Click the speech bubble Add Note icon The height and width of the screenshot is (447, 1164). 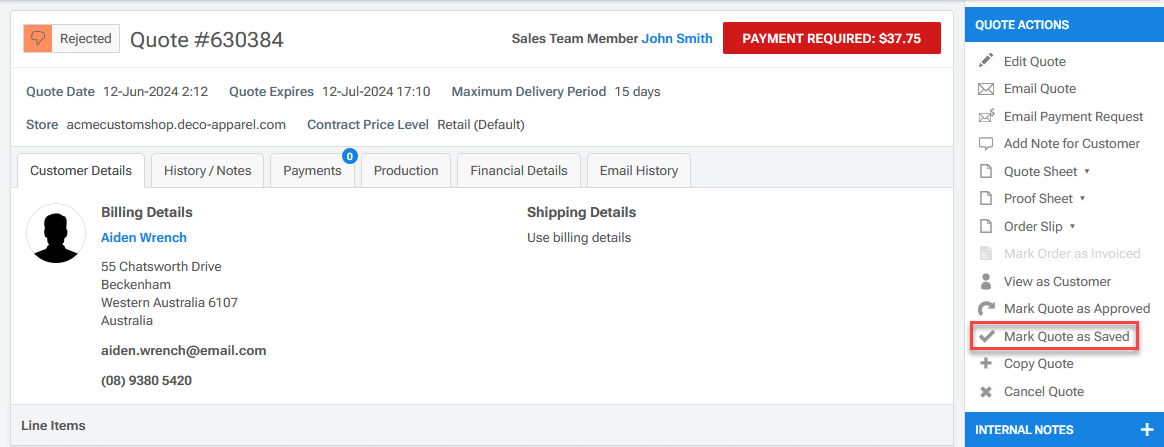986,144
